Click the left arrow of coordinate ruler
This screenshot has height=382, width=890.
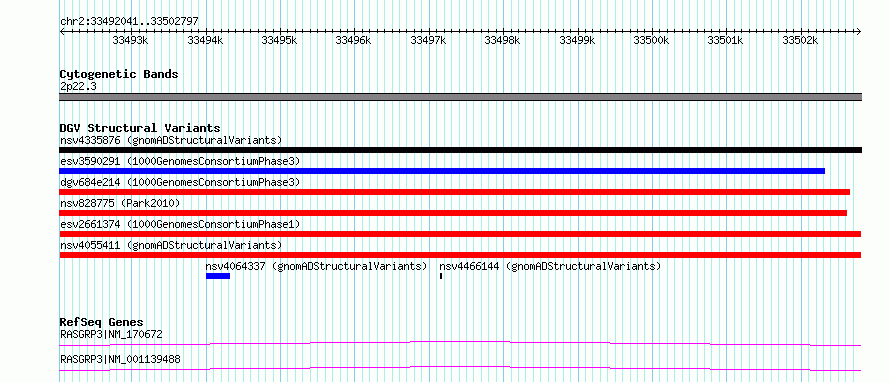pos(62,31)
